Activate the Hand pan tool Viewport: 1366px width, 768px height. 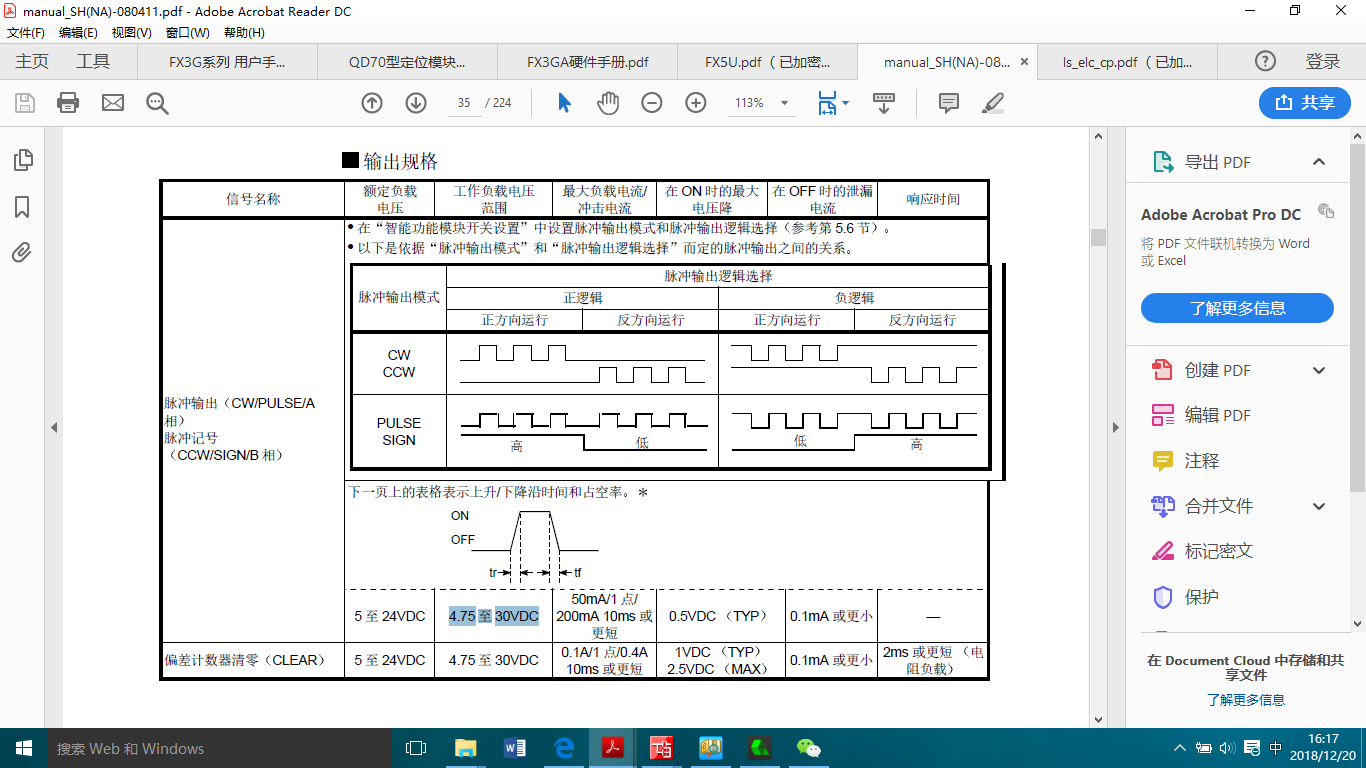point(608,103)
